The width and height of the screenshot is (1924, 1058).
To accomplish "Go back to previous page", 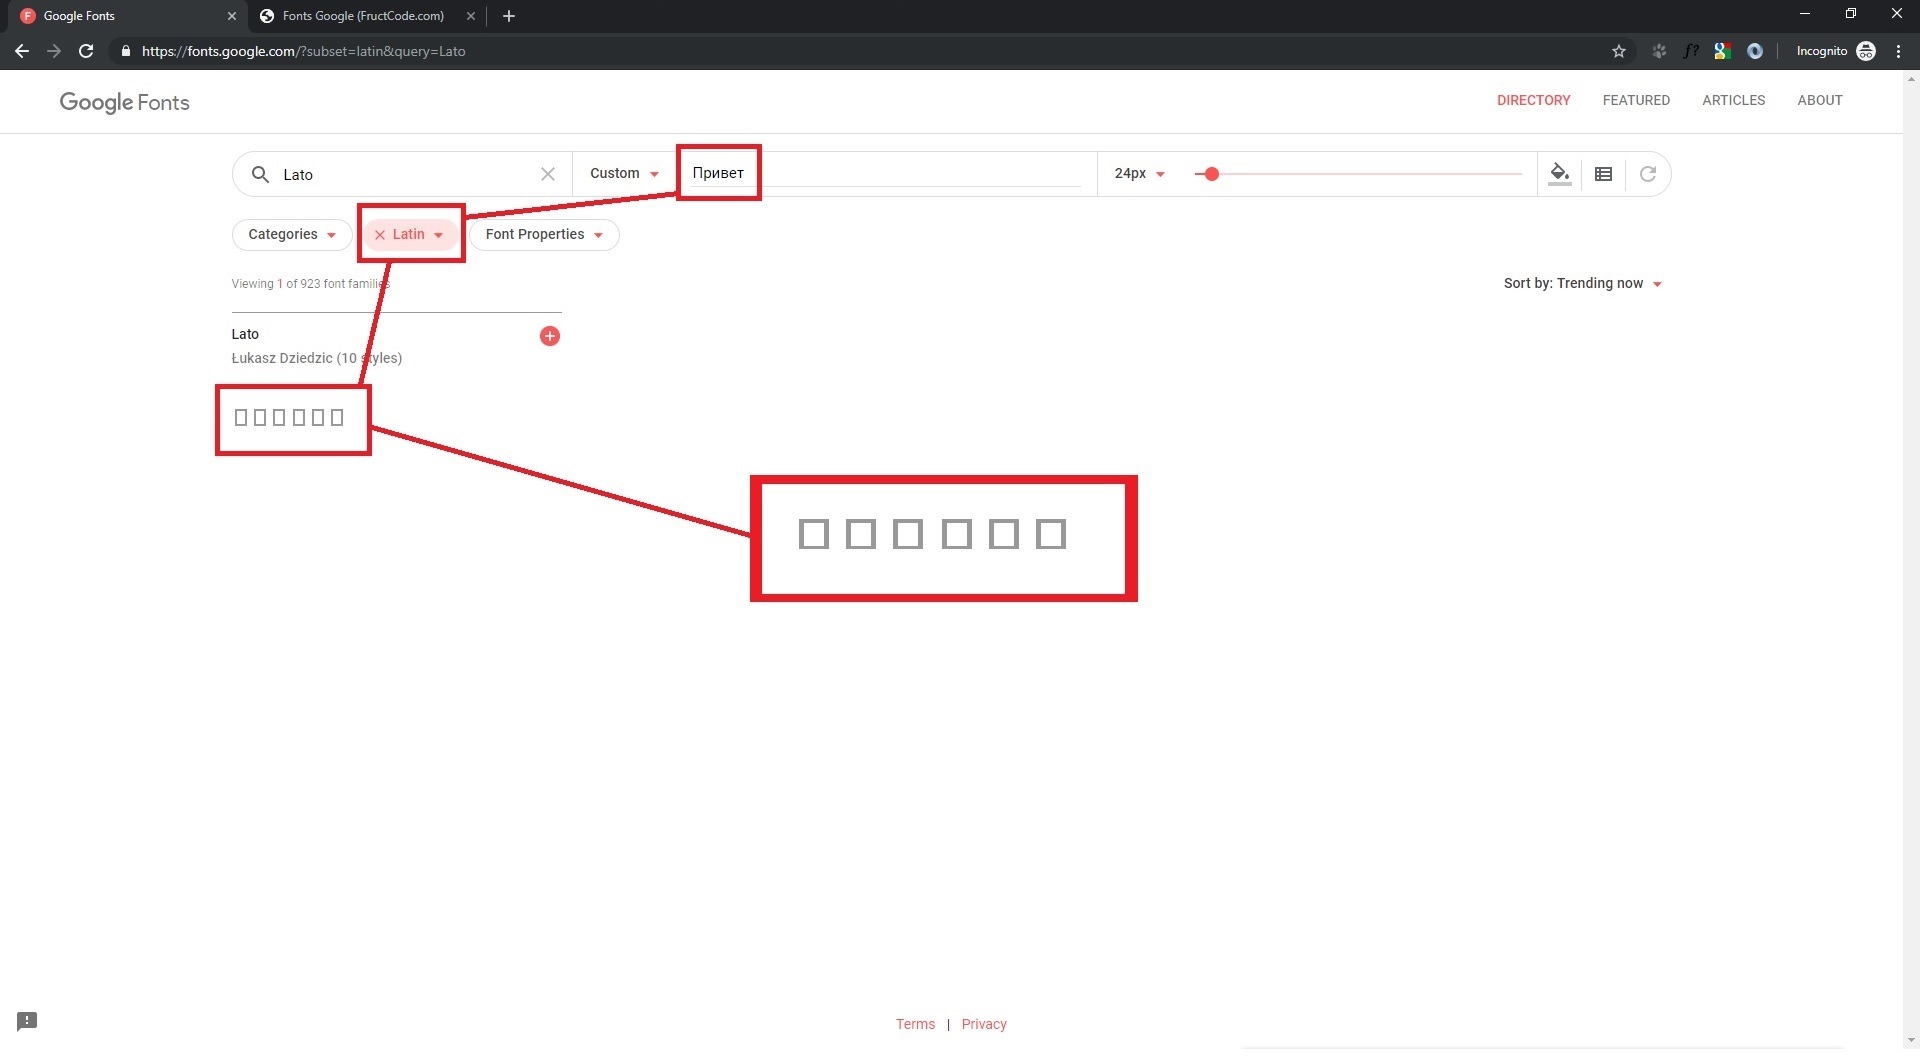I will 22,51.
